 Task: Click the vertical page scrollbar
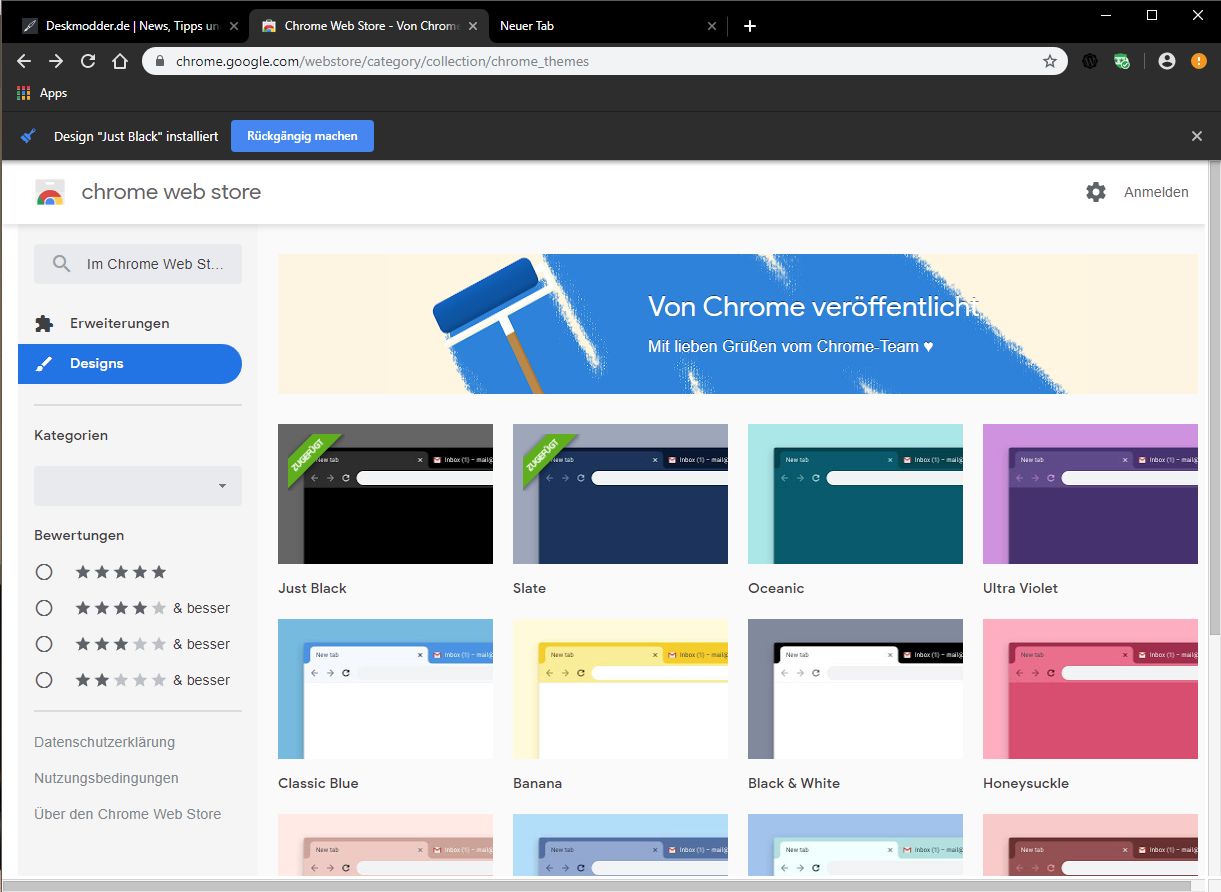click(x=1214, y=400)
